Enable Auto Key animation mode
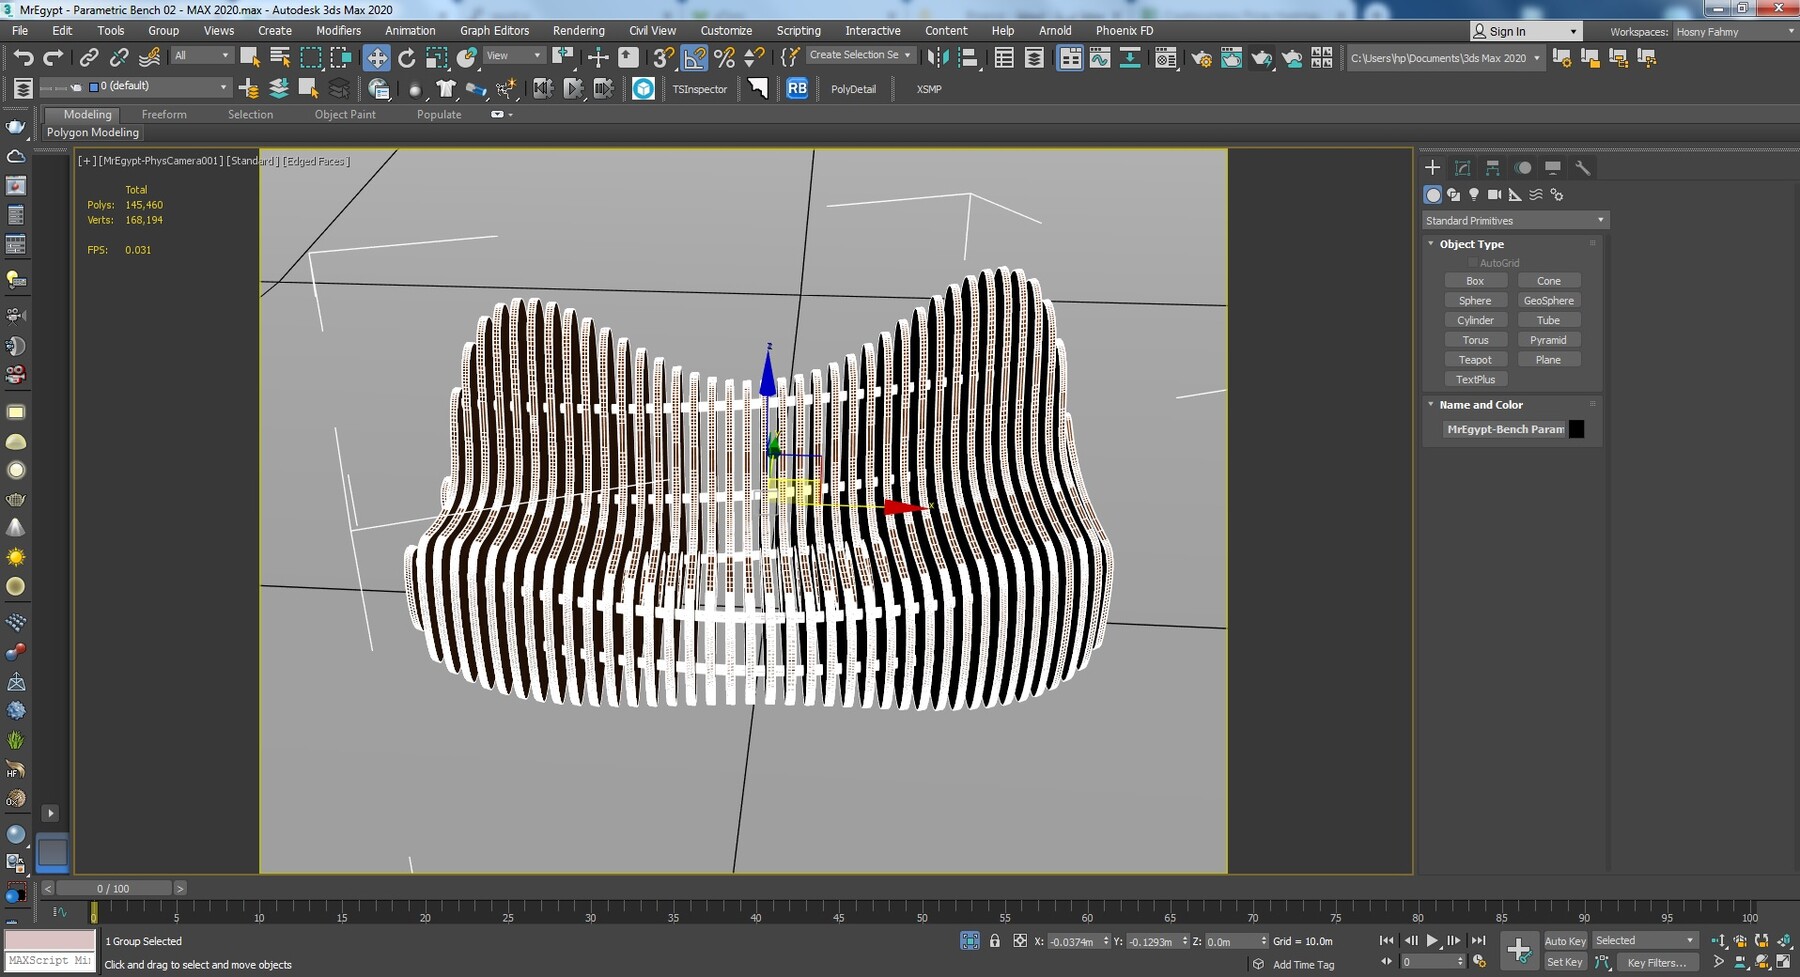1800x977 pixels. coord(1564,941)
